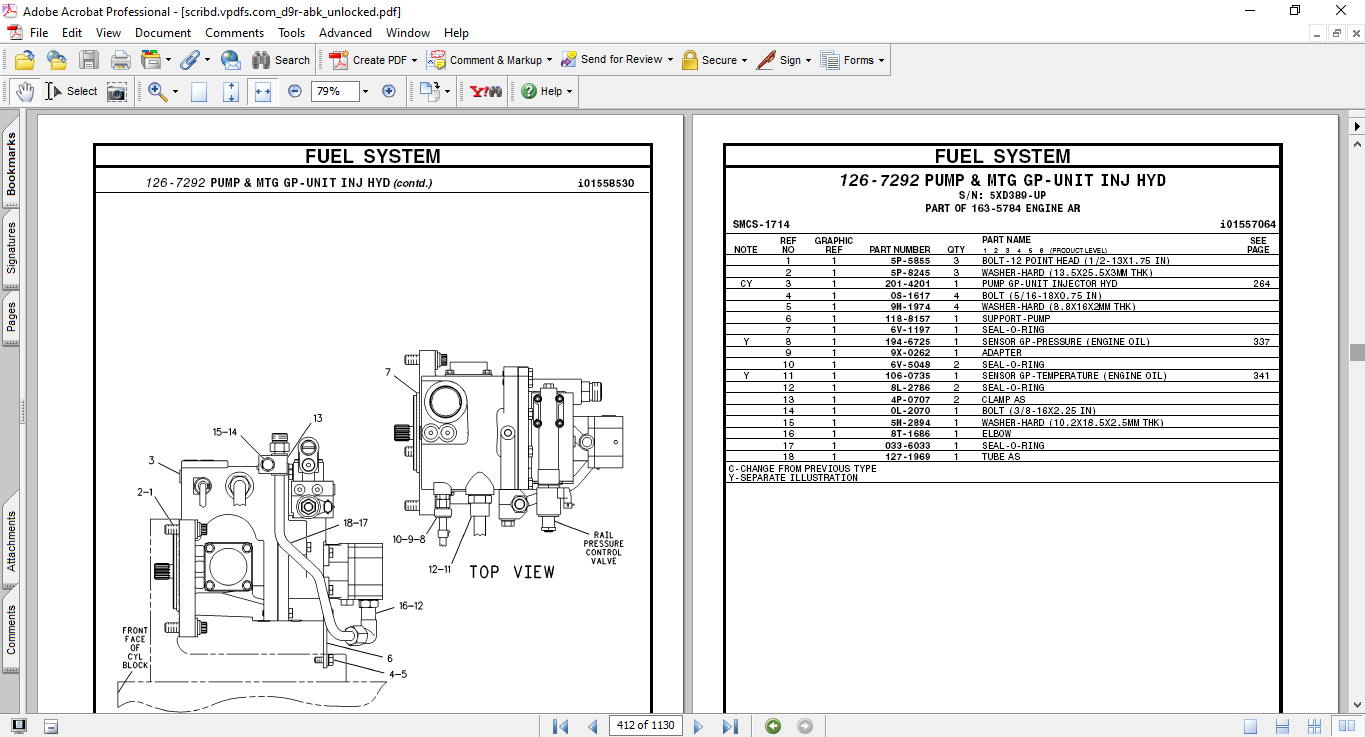Go to previous view green arrow

(773, 726)
